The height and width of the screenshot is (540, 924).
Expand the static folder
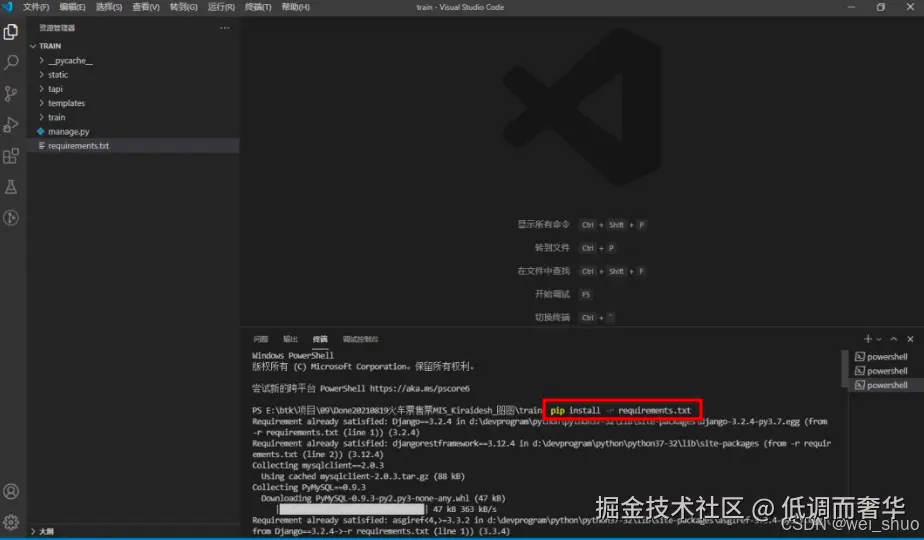[133, 75]
